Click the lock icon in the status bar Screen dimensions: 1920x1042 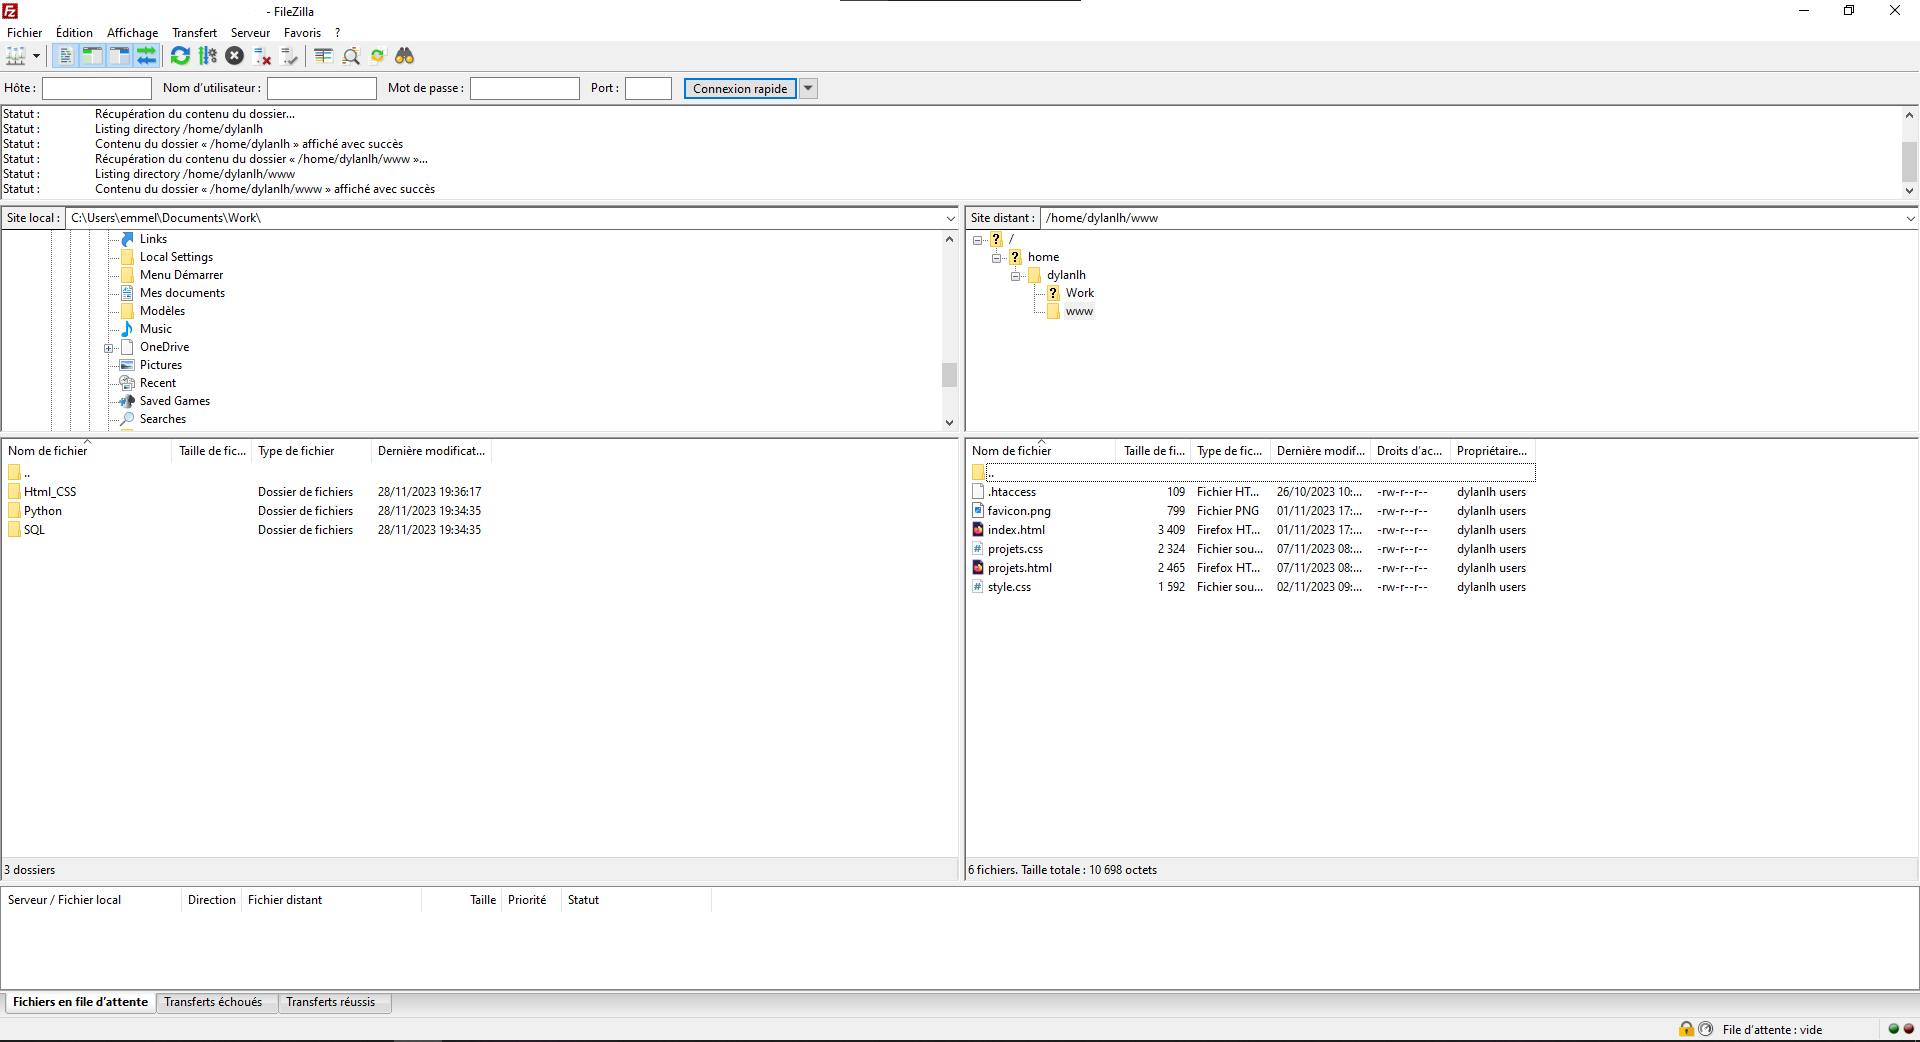(1687, 1029)
